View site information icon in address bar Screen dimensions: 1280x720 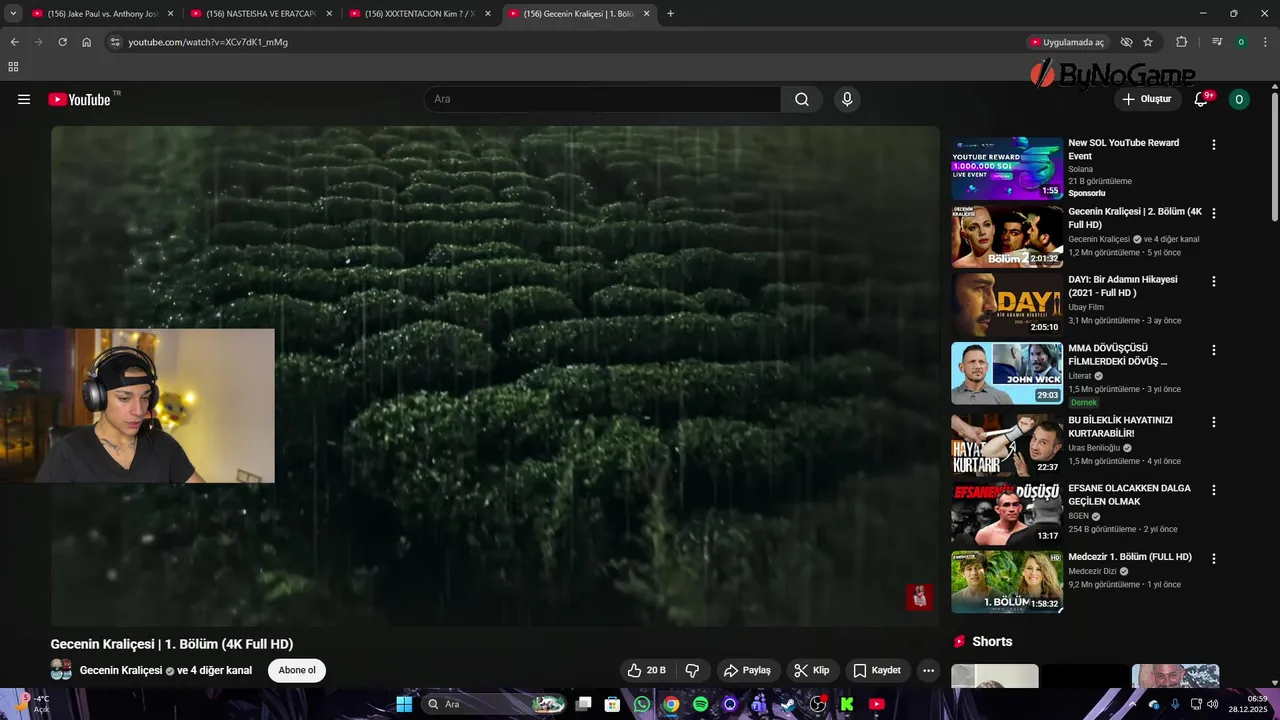pos(115,42)
